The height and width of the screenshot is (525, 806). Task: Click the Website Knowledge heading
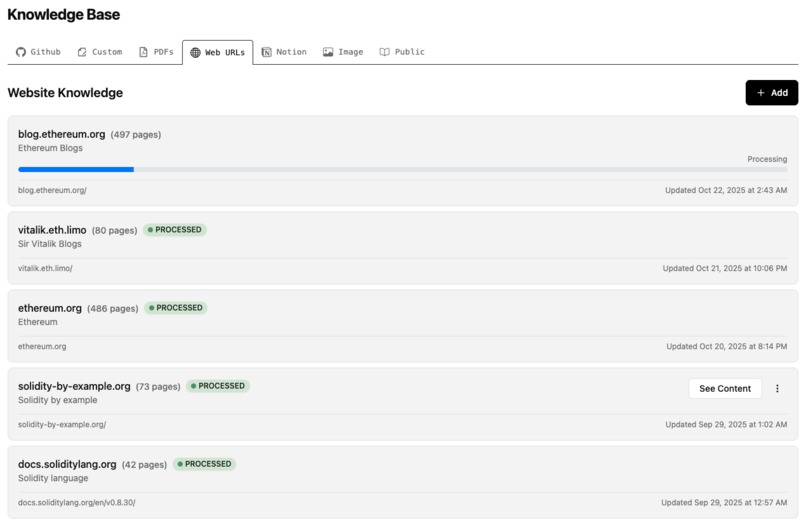pyautogui.click(x=65, y=93)
